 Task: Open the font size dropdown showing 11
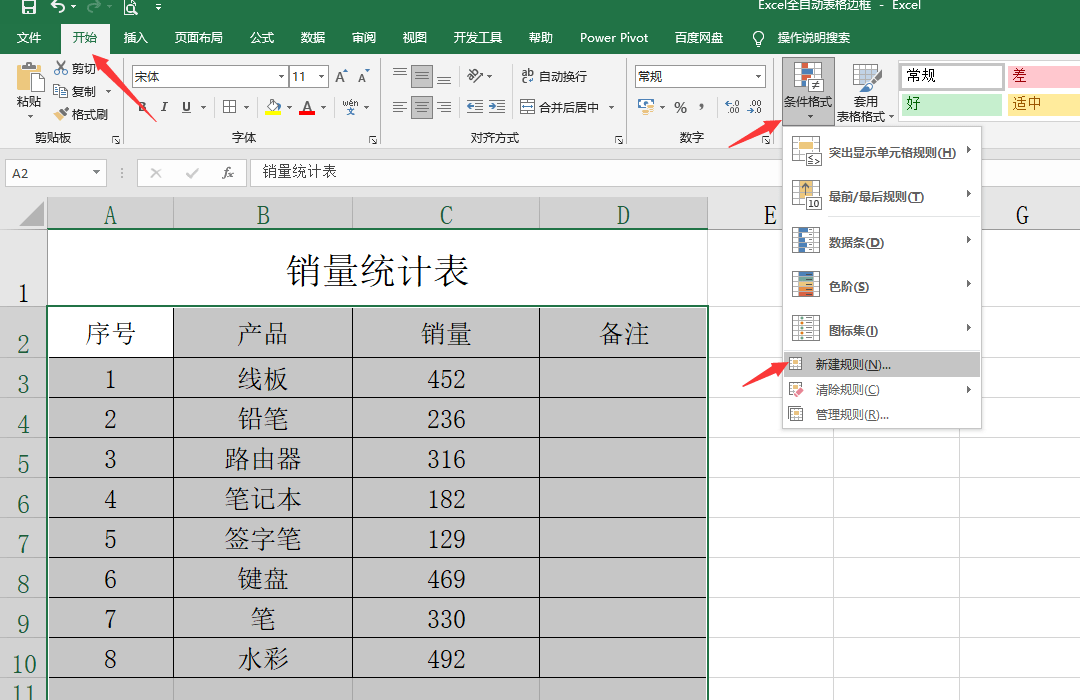[x=322, y=76]
